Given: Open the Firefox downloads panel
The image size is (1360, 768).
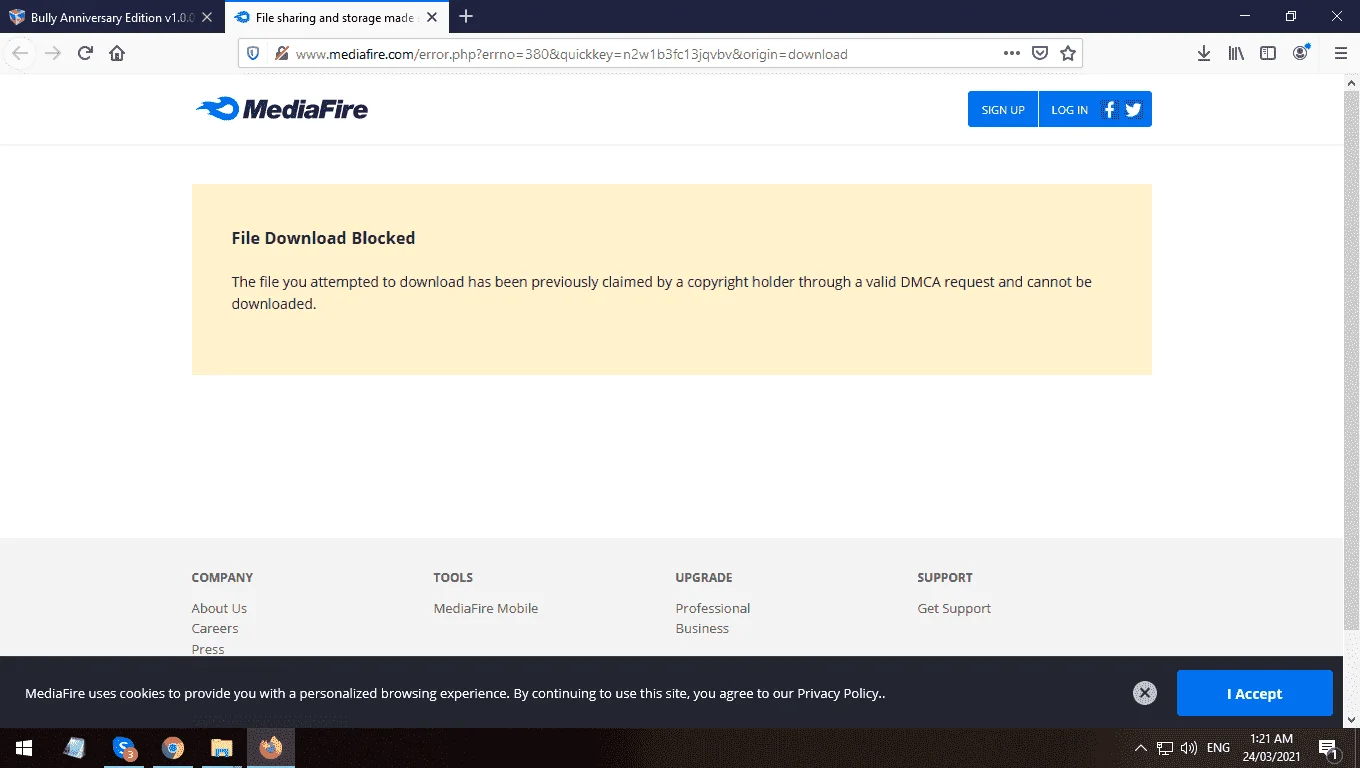Looking at the screenshot, I should pyautogui.click(x=1204, y=54).
